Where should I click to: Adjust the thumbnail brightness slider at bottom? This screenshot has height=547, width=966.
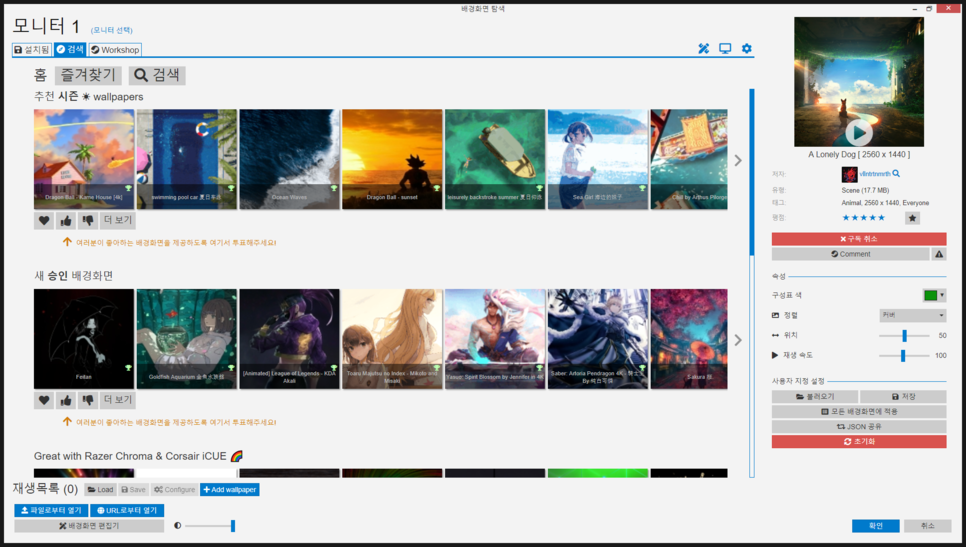[x=209, y=526]
